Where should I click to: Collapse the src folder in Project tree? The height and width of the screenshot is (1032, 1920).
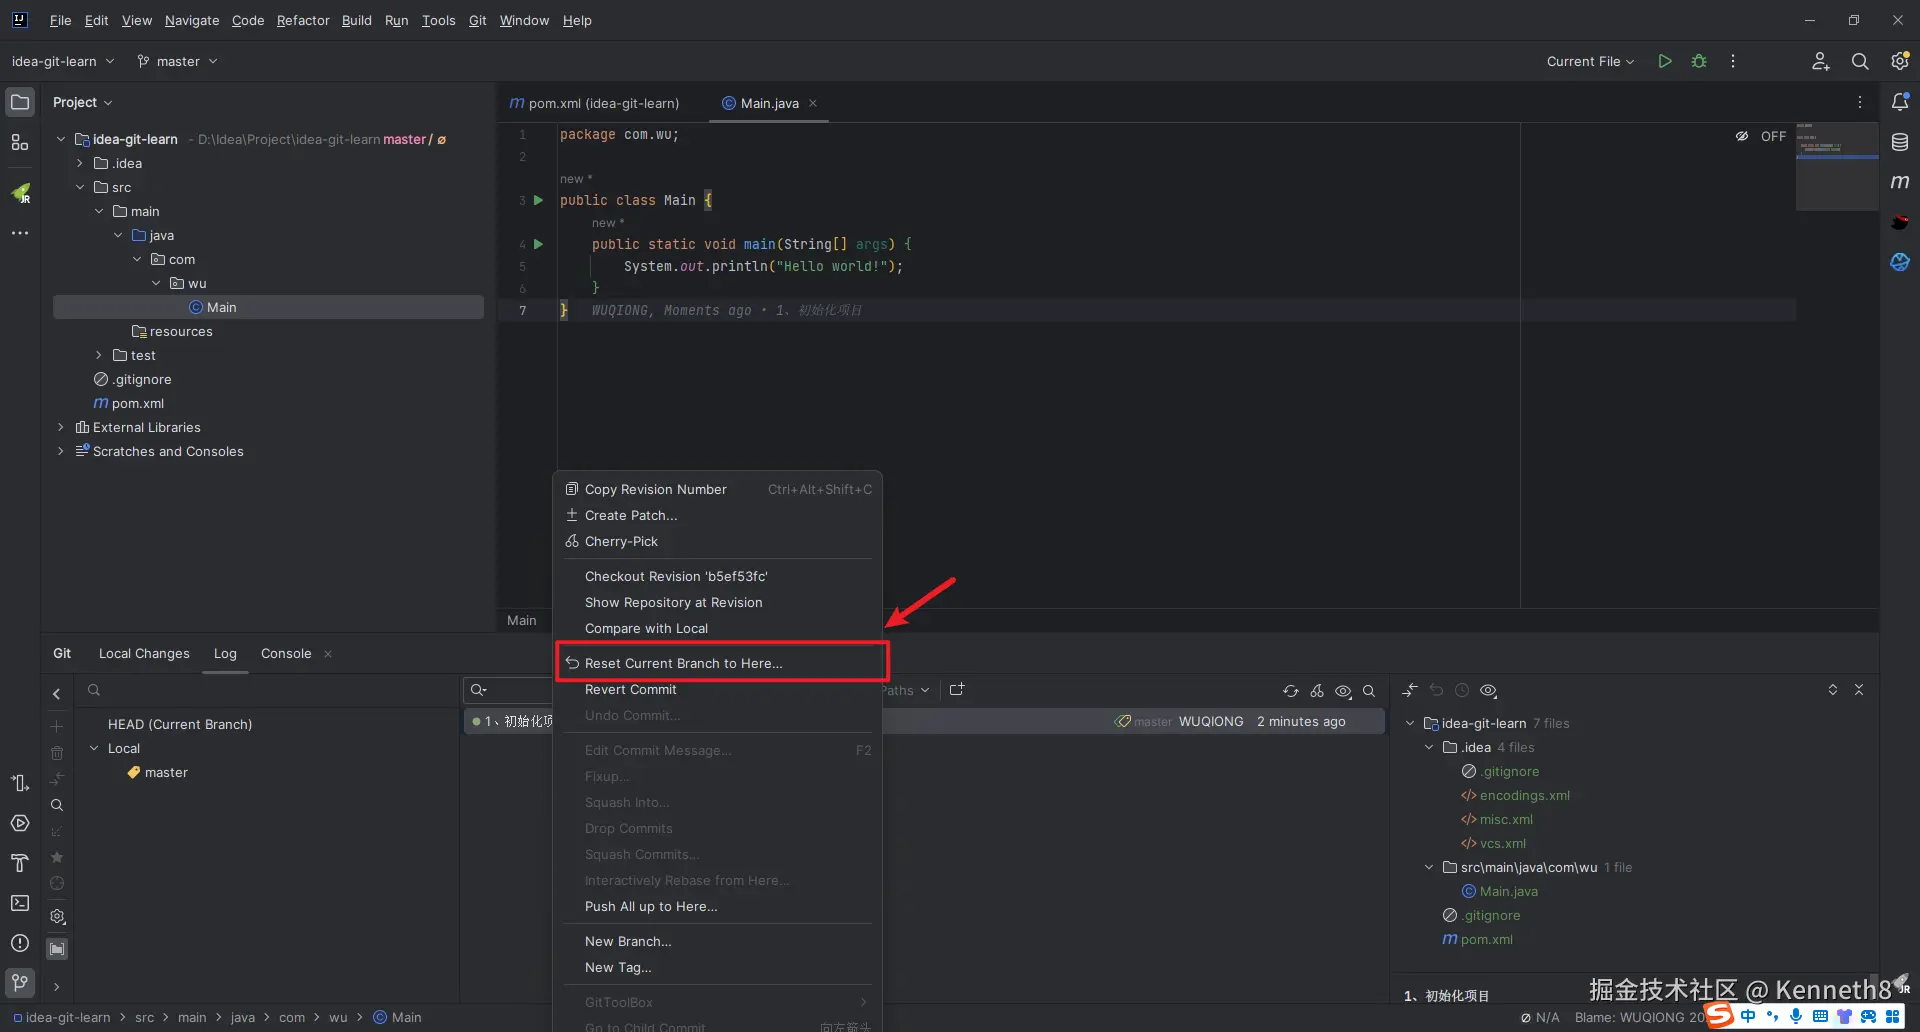coord(80,187)
